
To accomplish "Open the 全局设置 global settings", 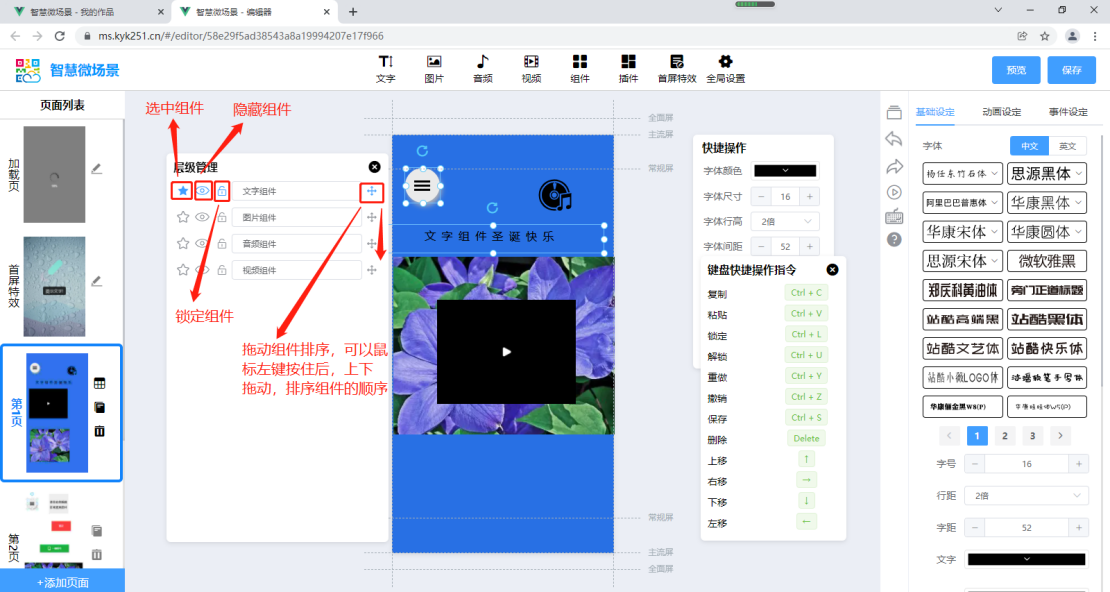I will click(x=725, y=68).
